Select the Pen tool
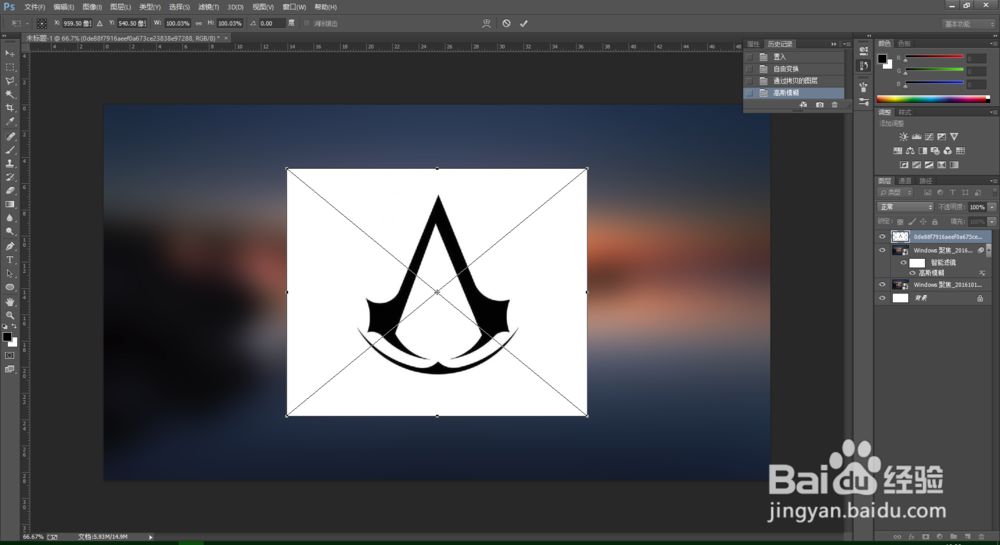This screenshot has height=545, width=1000. (x=10, y=246)
